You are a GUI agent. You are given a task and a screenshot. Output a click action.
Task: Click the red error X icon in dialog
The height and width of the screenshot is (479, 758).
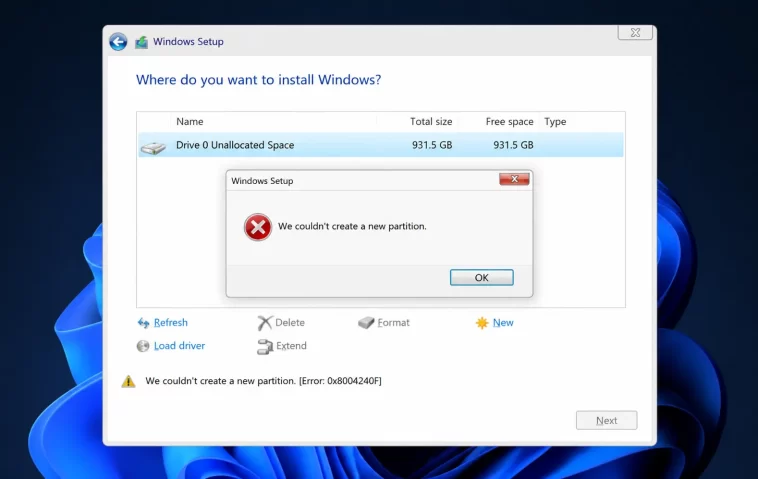coord(258,227)
